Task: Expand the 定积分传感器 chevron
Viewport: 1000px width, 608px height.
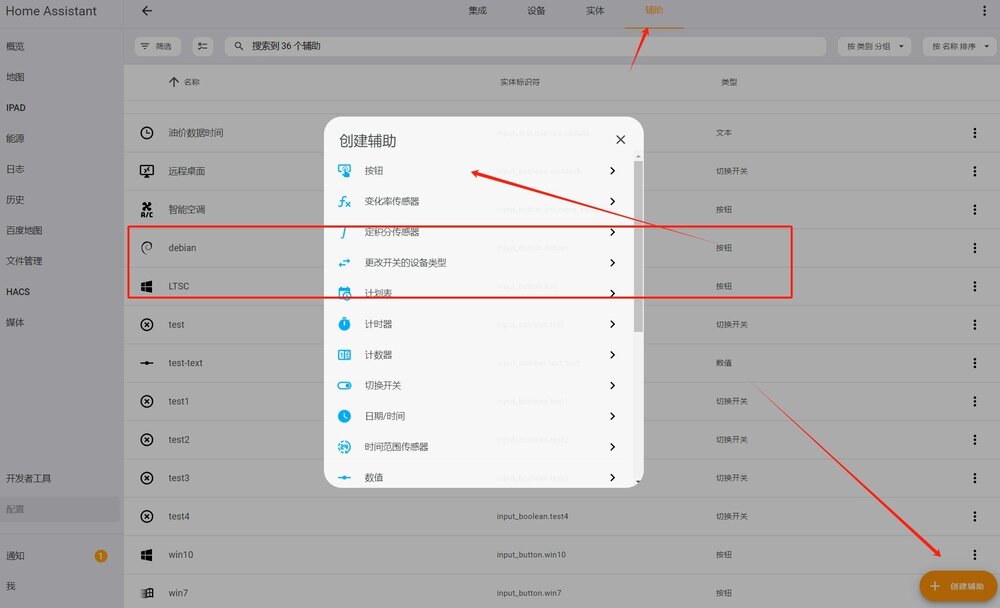Action: 612,232
